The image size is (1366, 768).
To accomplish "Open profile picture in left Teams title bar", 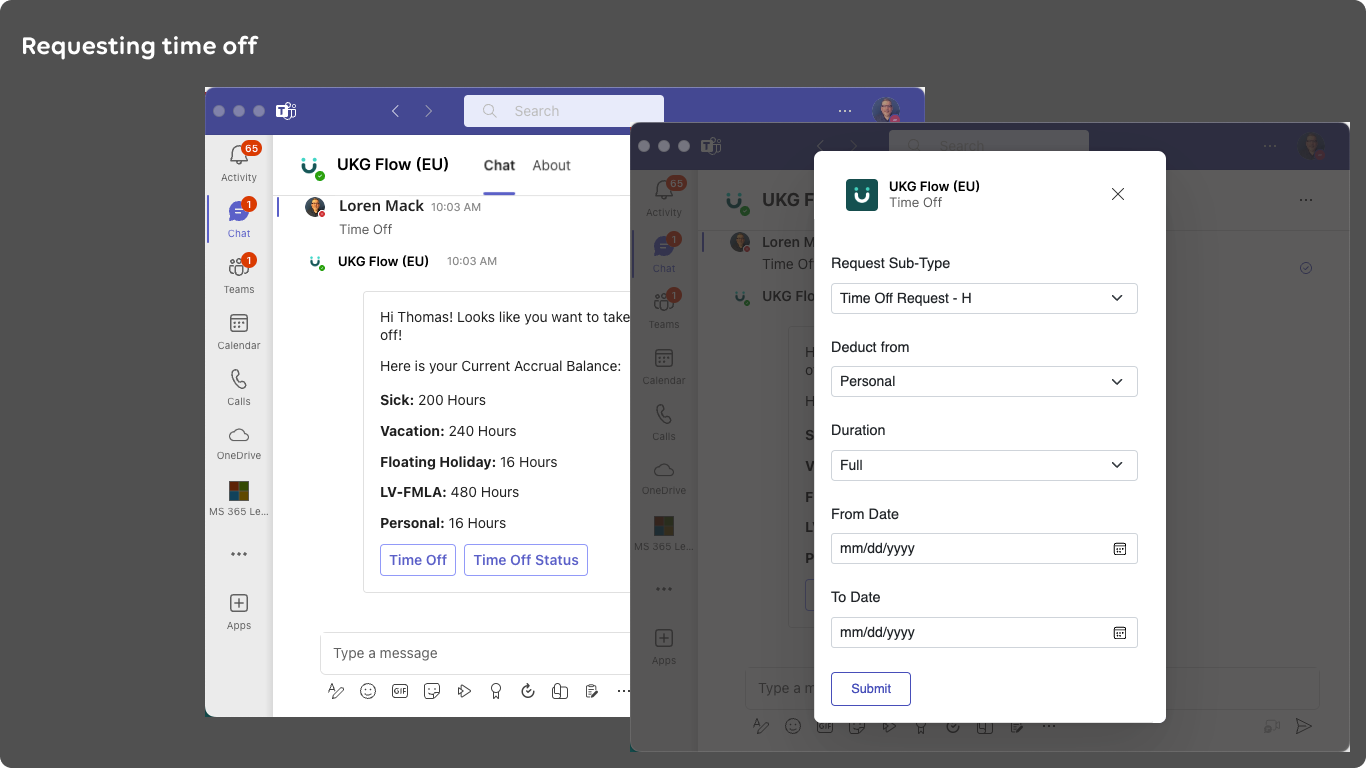I will pyautogui.click(x=885, y=111).
